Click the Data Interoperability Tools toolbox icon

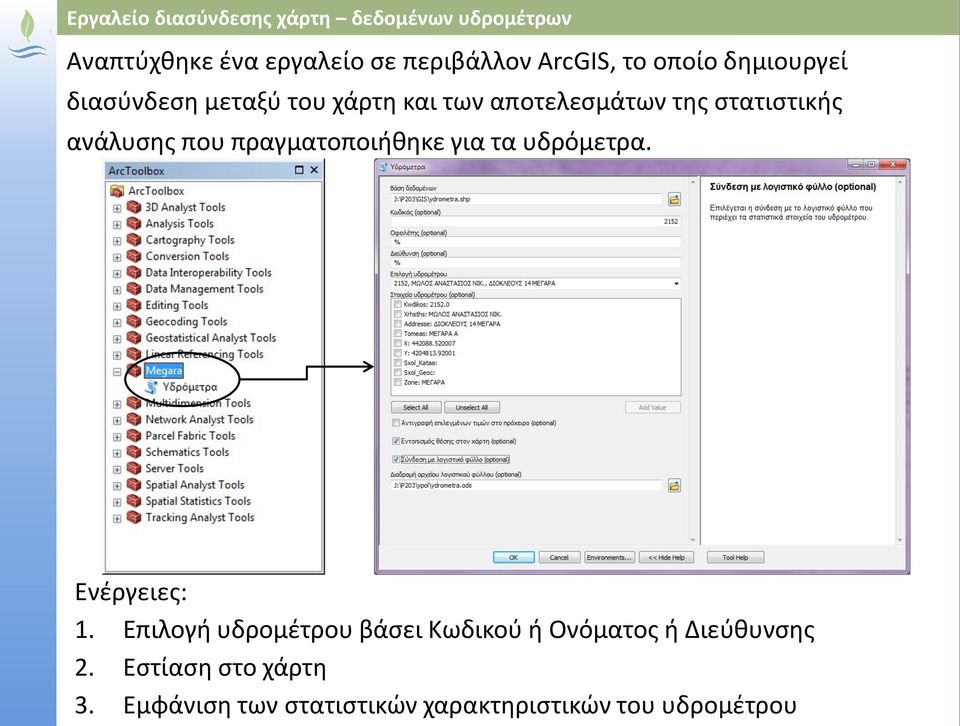133,272
